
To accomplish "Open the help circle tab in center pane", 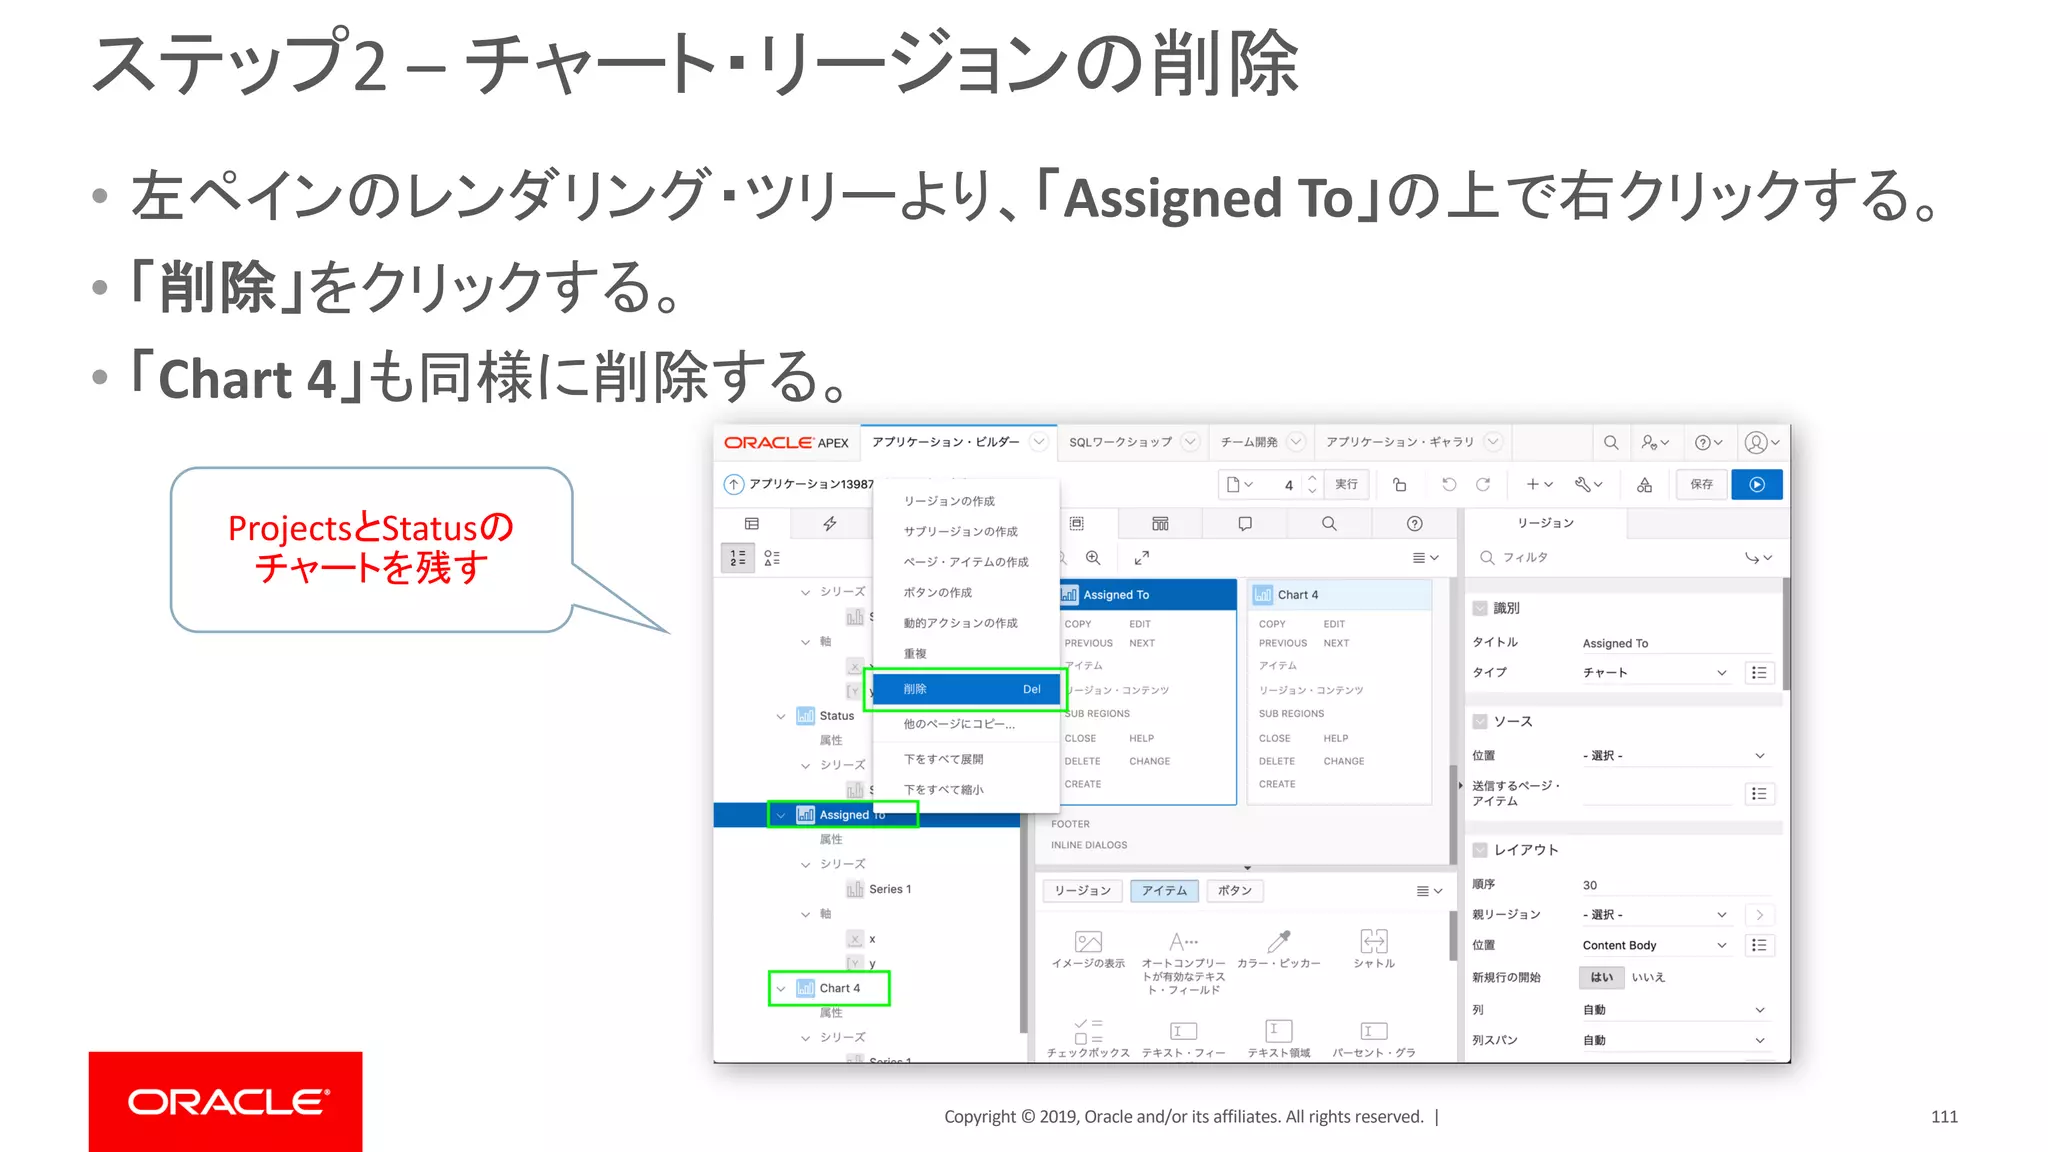I will click(x=1414, y=523).
